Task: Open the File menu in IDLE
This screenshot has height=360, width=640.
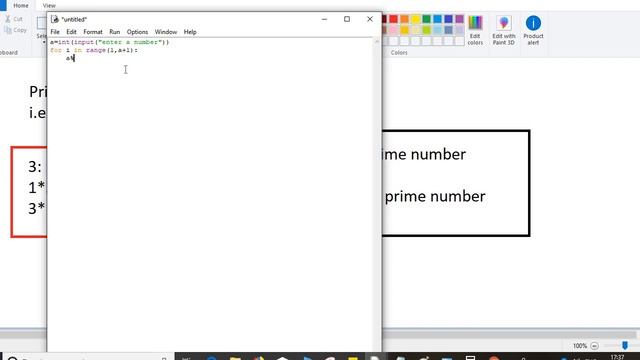Action: [55, 32]
